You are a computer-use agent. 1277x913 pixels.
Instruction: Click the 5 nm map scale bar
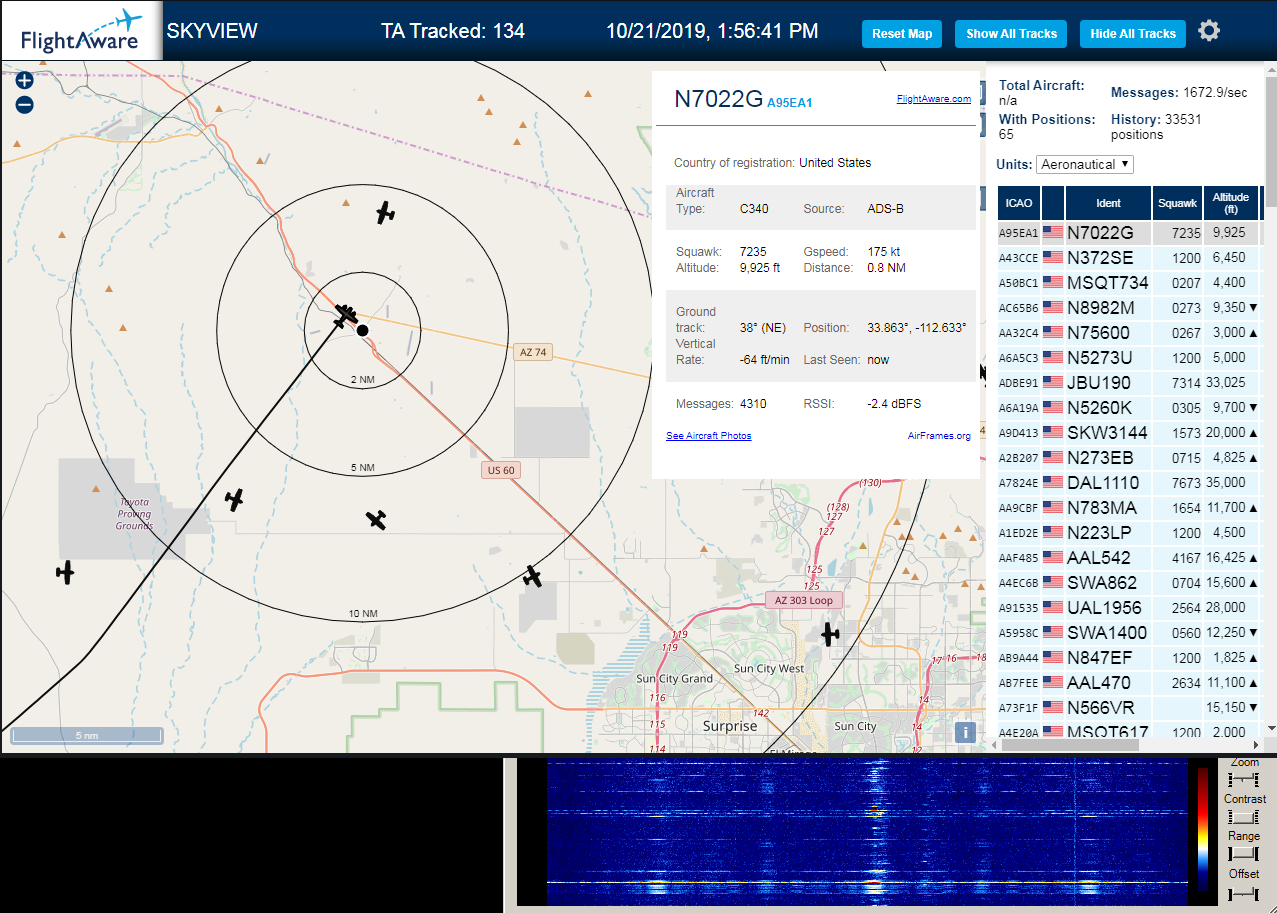point(87,735)
